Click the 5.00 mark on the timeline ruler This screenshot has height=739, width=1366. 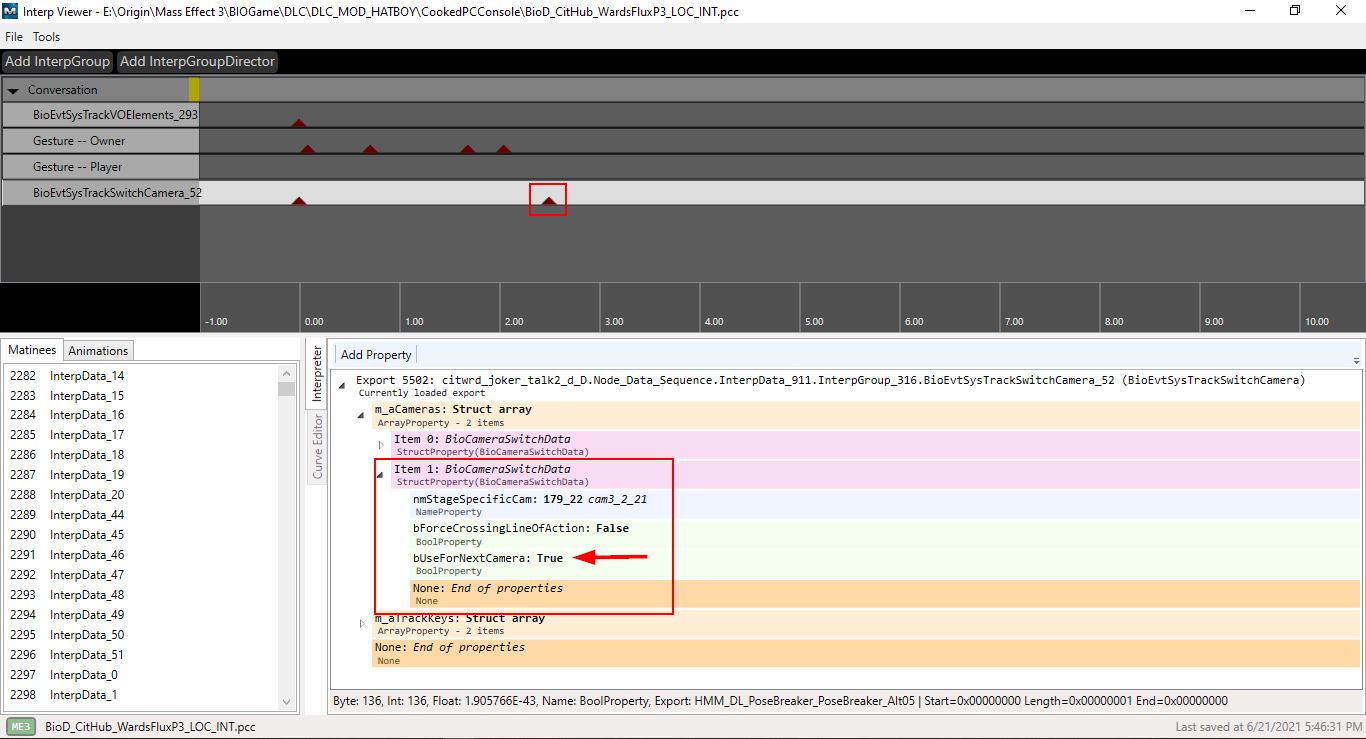[814, 322]
